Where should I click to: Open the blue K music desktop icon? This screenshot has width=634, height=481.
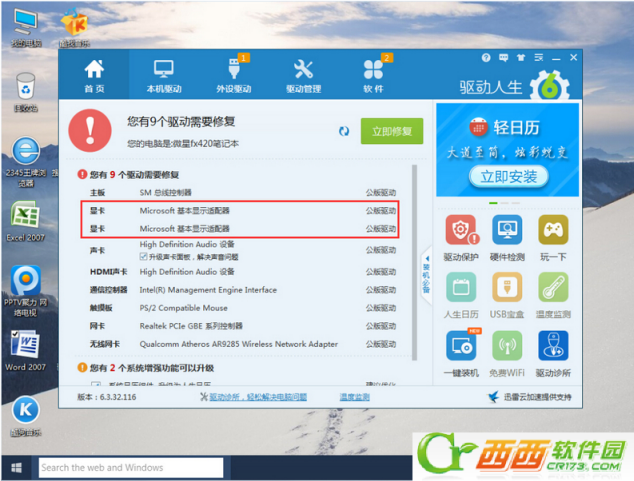[x=26, y=416]
